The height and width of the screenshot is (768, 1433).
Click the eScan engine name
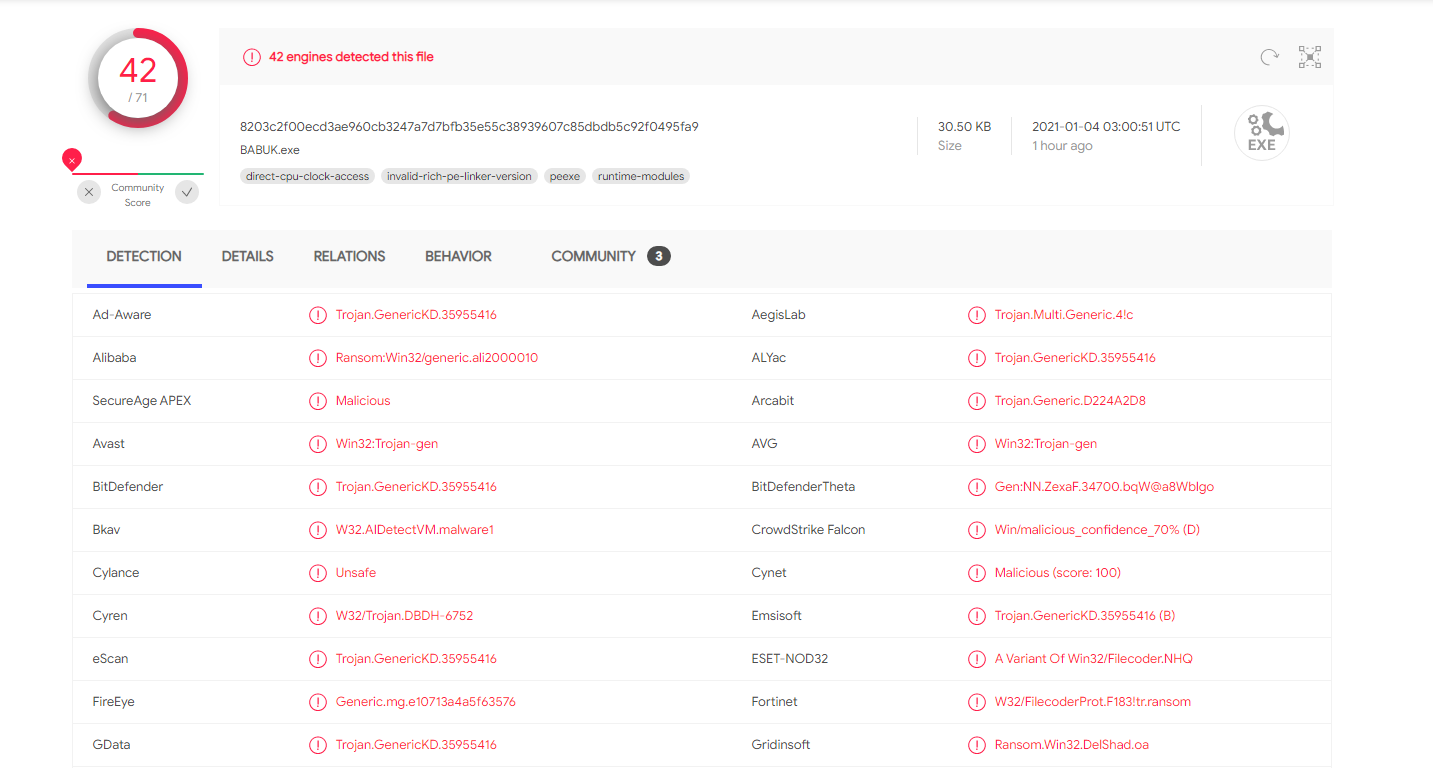(110, 659)
